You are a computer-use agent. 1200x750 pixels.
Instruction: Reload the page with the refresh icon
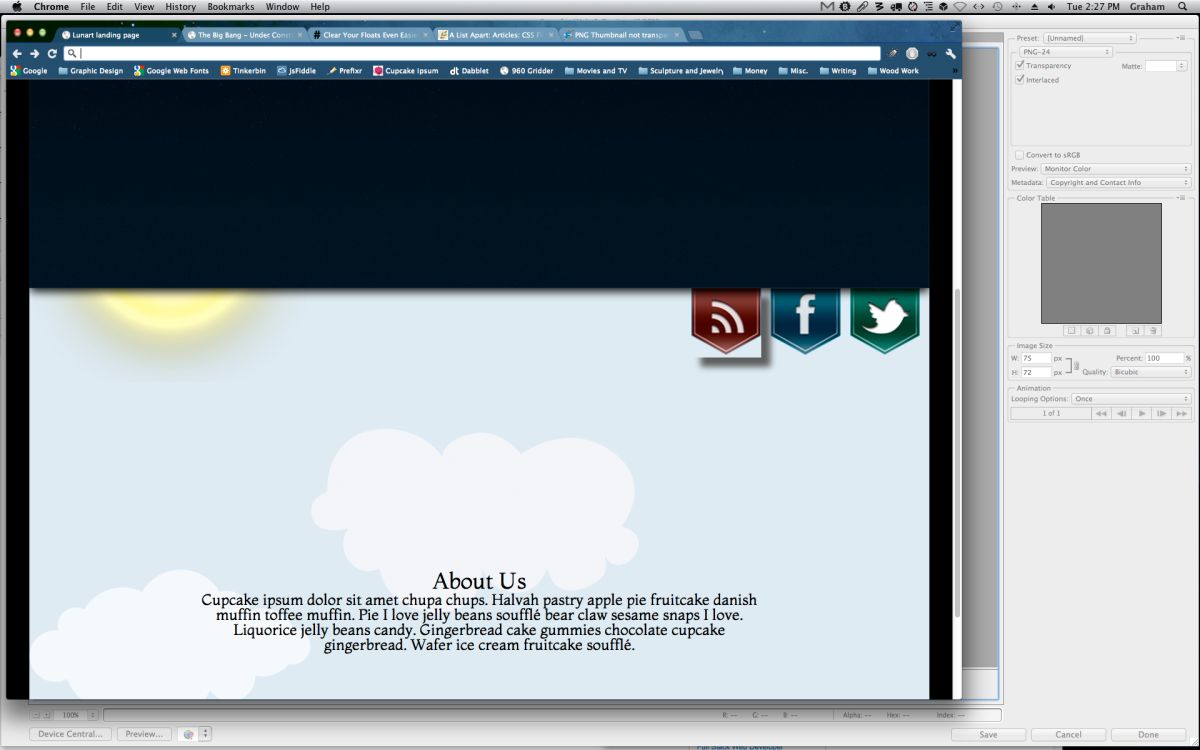point(52,53)
